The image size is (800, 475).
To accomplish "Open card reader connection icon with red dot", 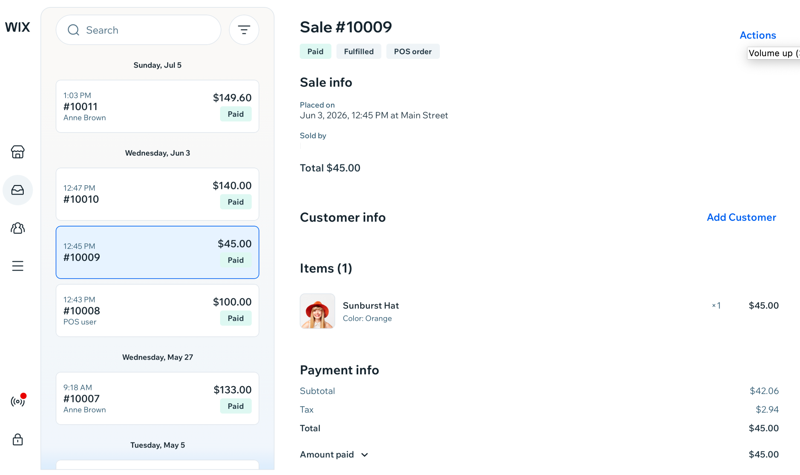I will coord(18,401).
